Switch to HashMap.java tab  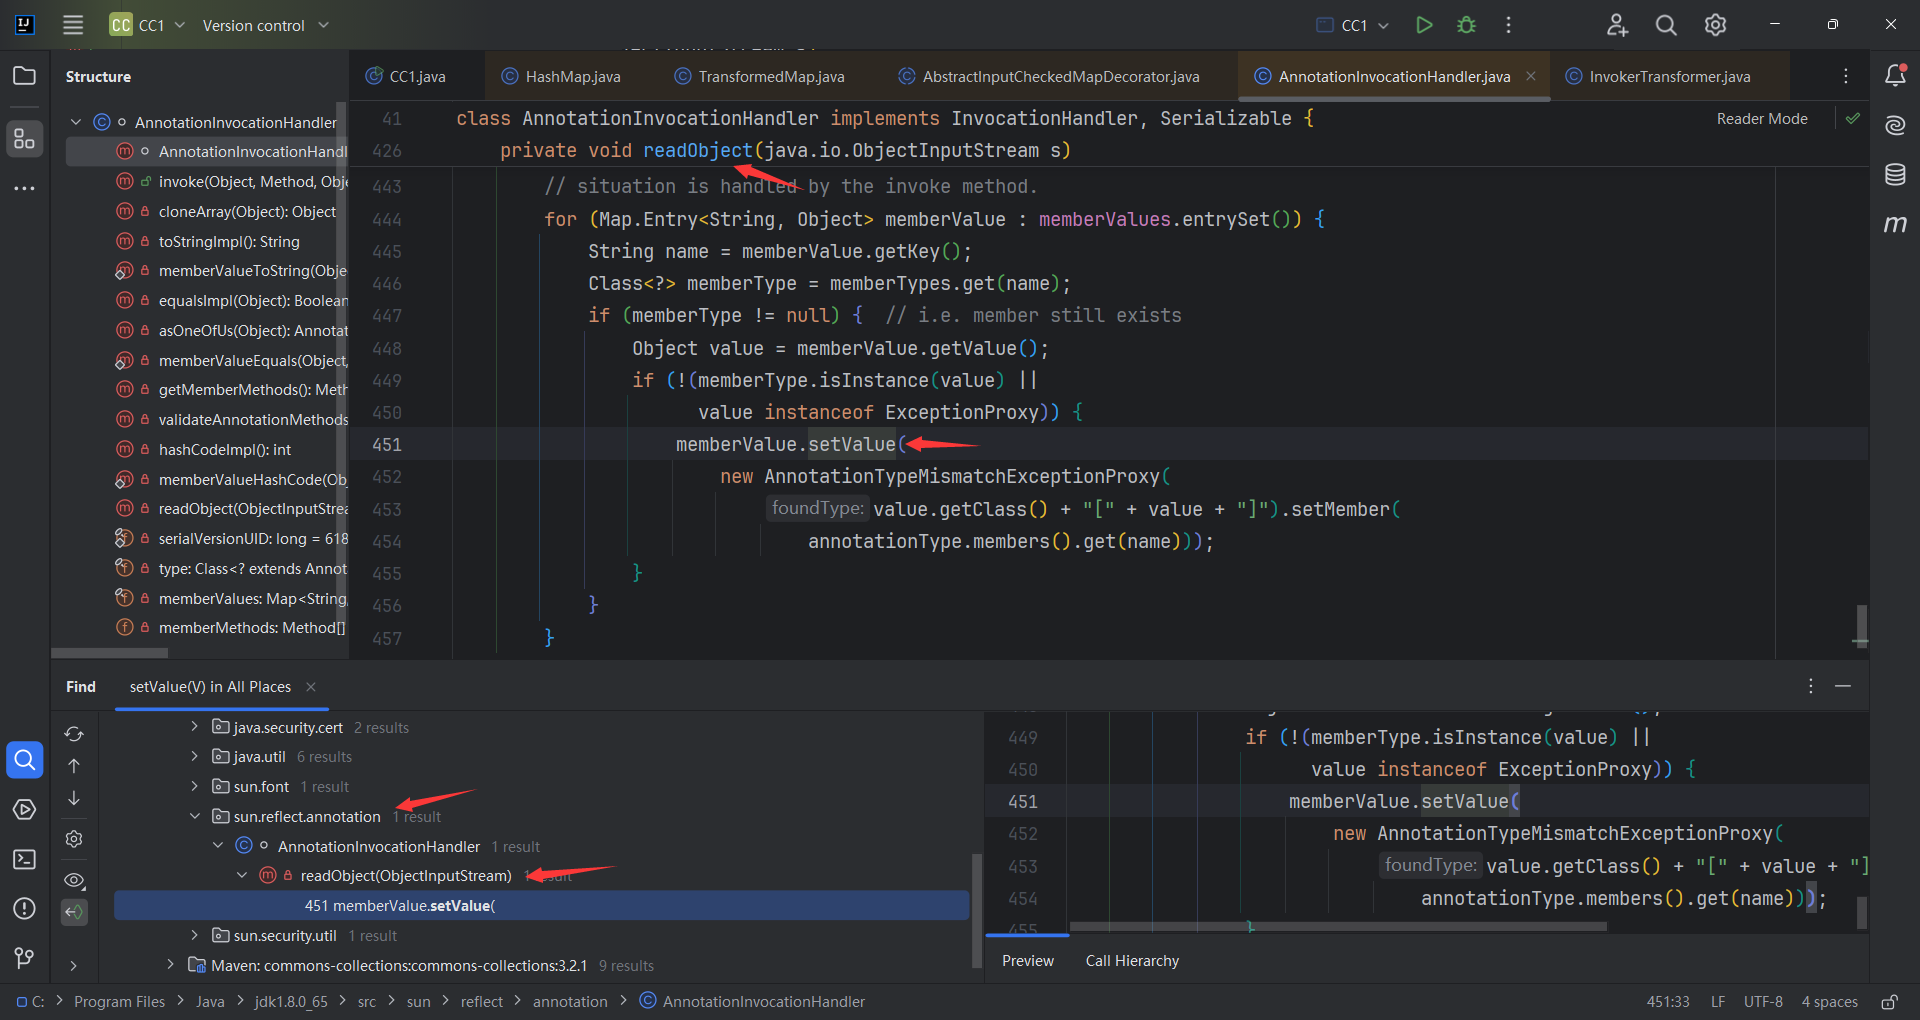click(561, 77)
